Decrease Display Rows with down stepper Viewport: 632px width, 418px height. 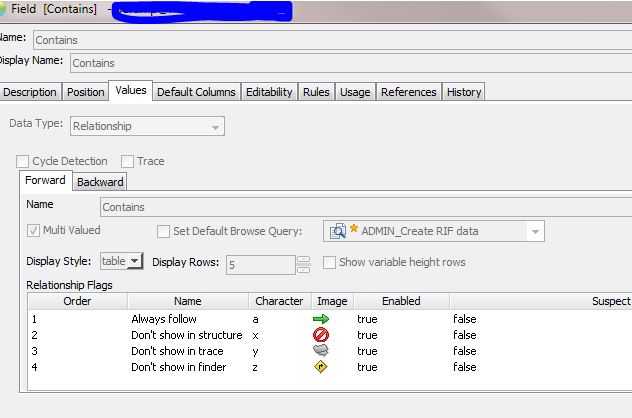(304, 270)
